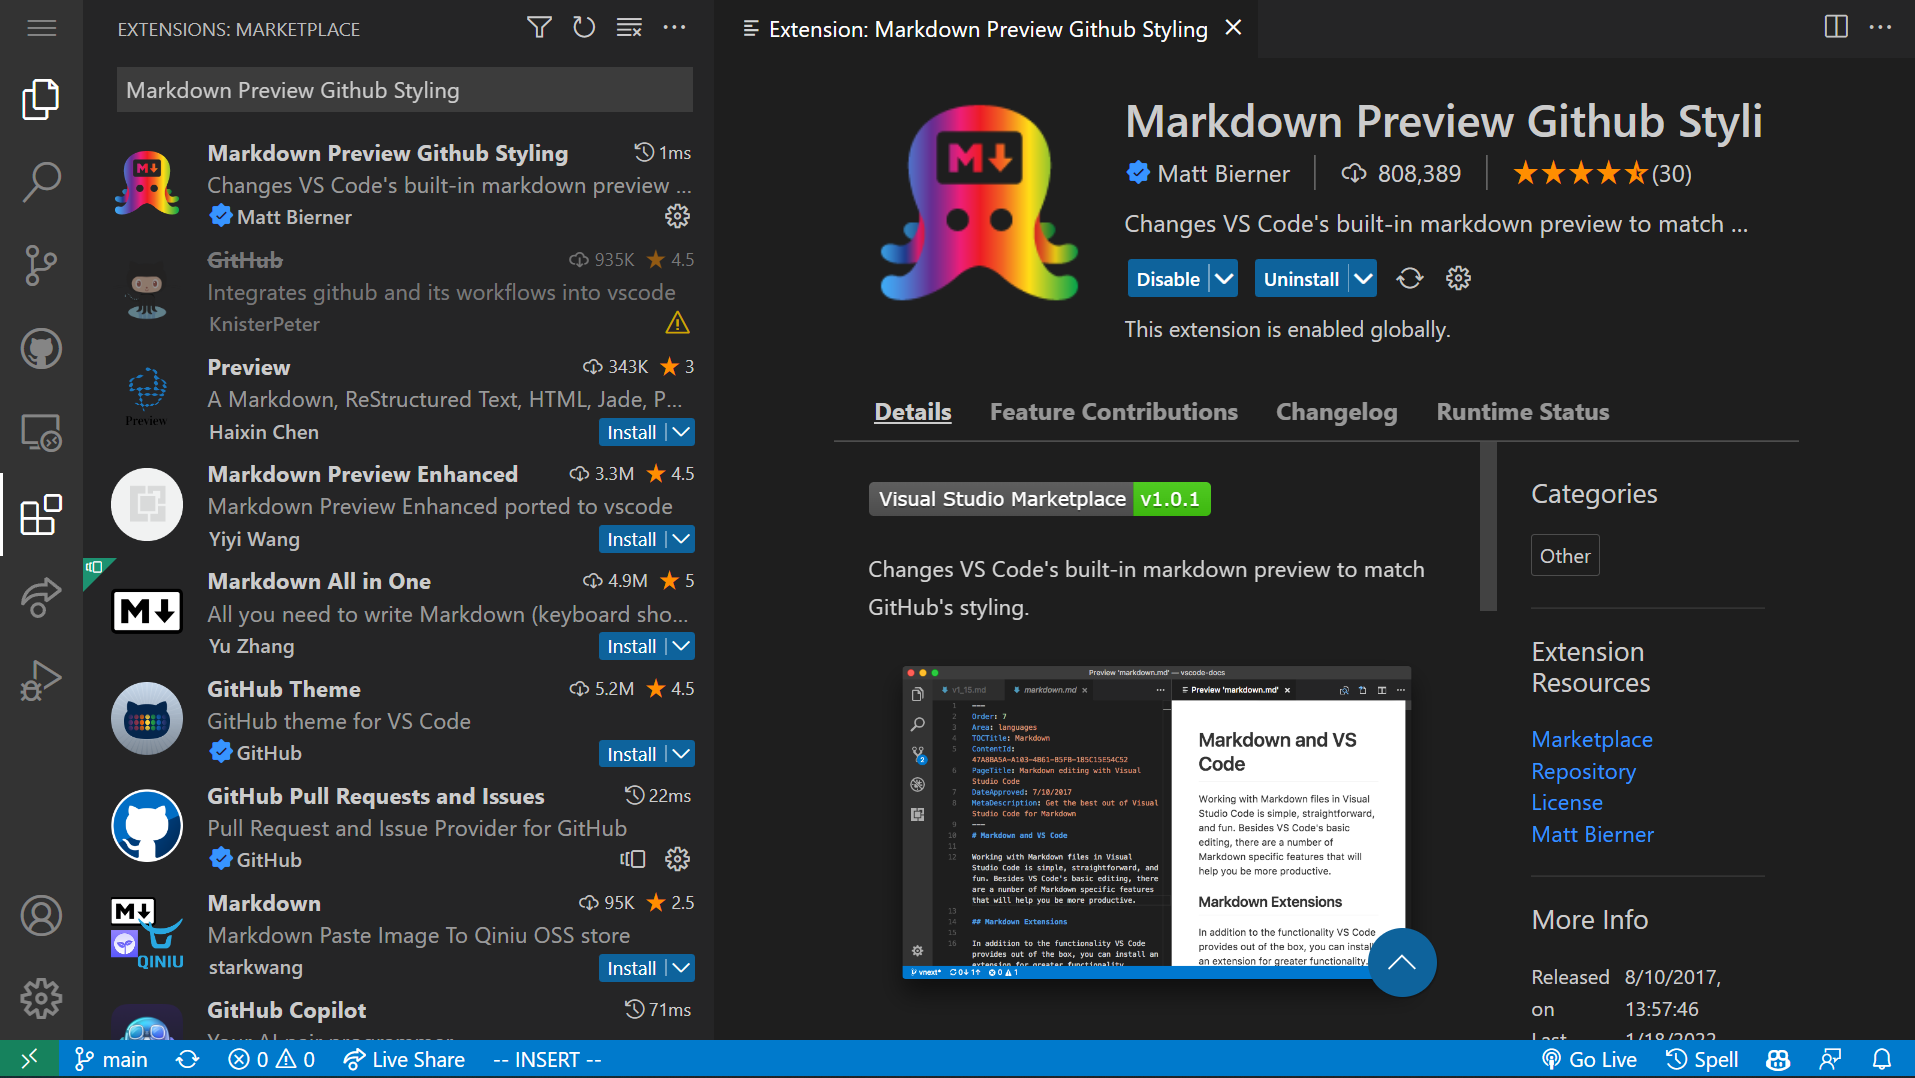The width and height of the screenshot is (1915, 1078).
Task: Click Go Live in status bar
Action: [x=1590, y=1059]
